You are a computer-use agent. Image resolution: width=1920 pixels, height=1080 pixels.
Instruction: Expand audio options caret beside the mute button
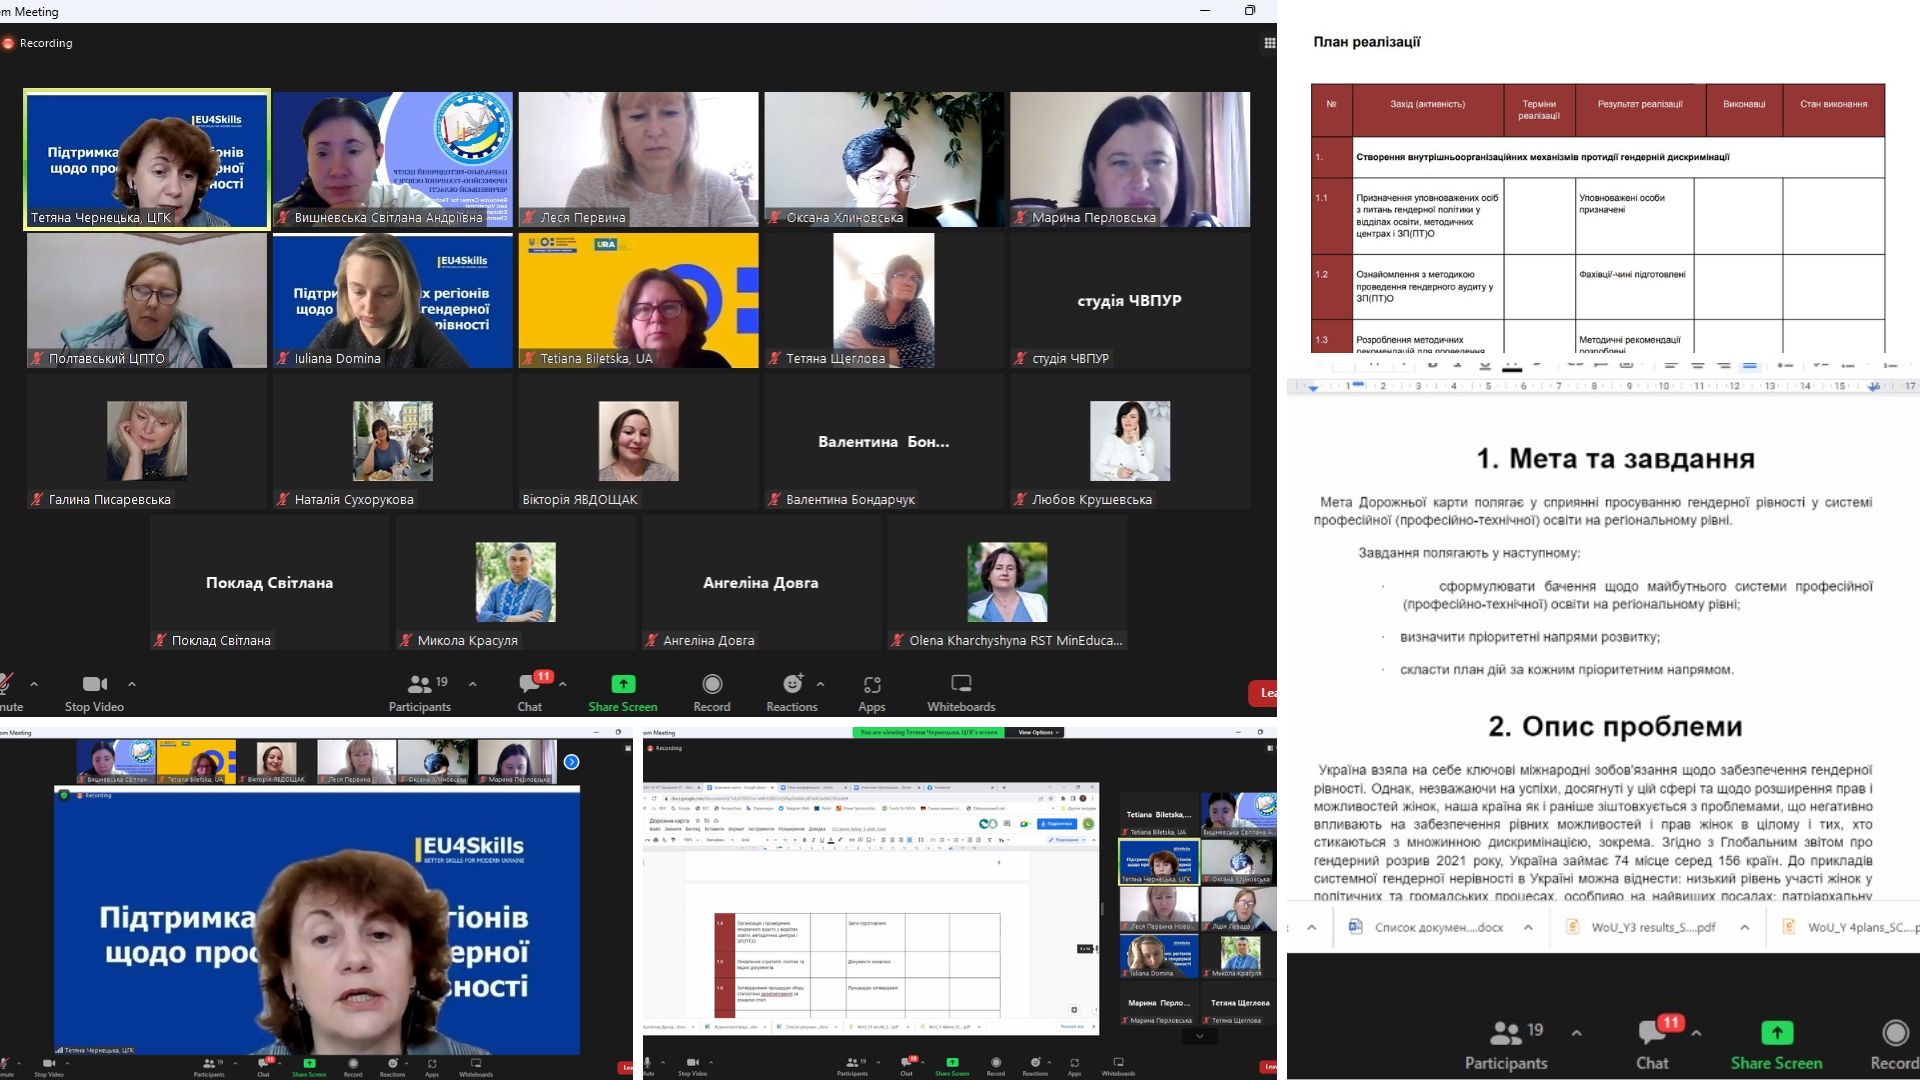pyautogui.click(x=34, y=684)
